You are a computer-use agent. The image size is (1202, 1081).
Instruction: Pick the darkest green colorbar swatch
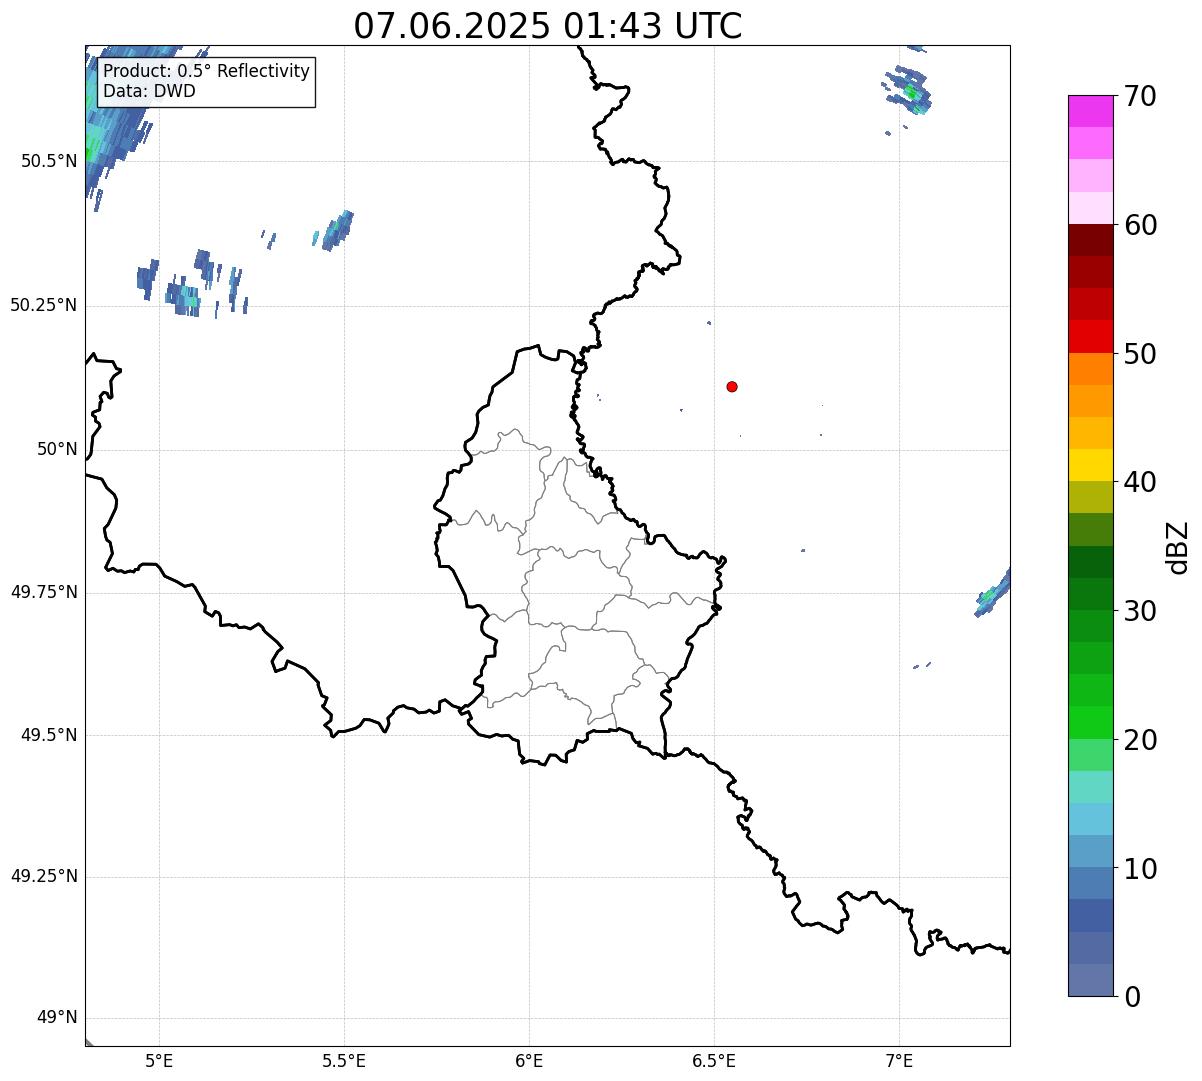point(1091,562)
